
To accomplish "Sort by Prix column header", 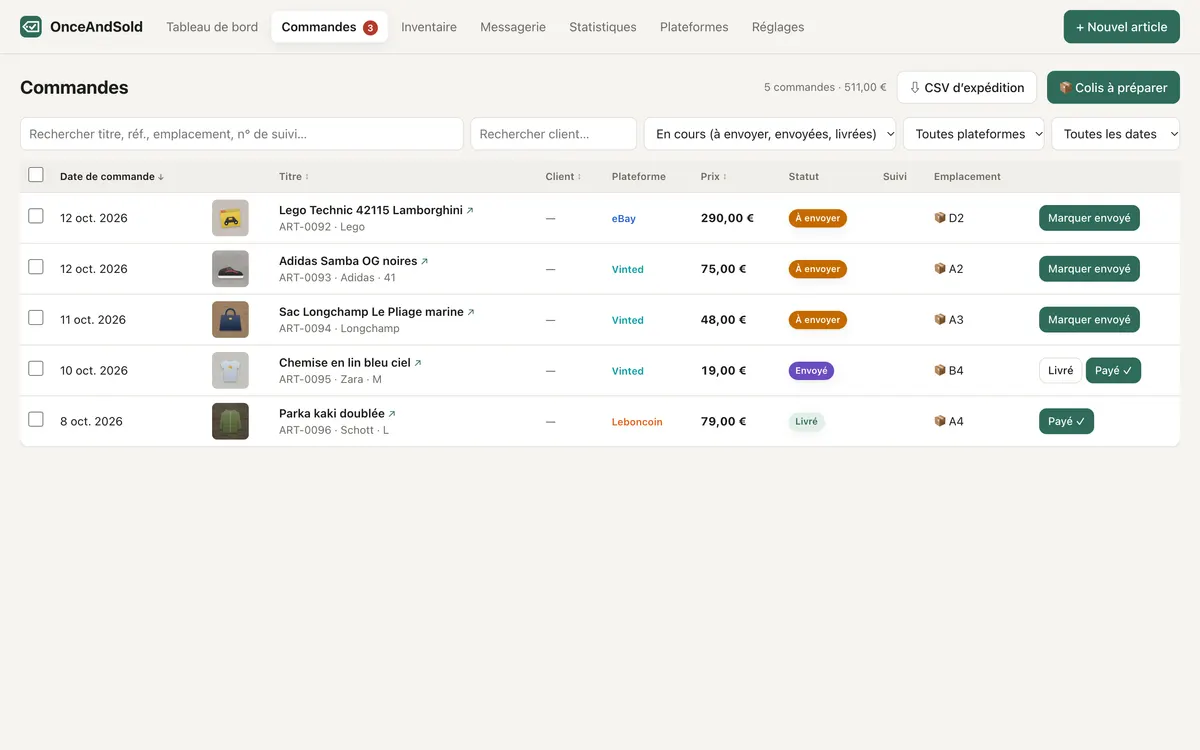I will pos(714,177).
